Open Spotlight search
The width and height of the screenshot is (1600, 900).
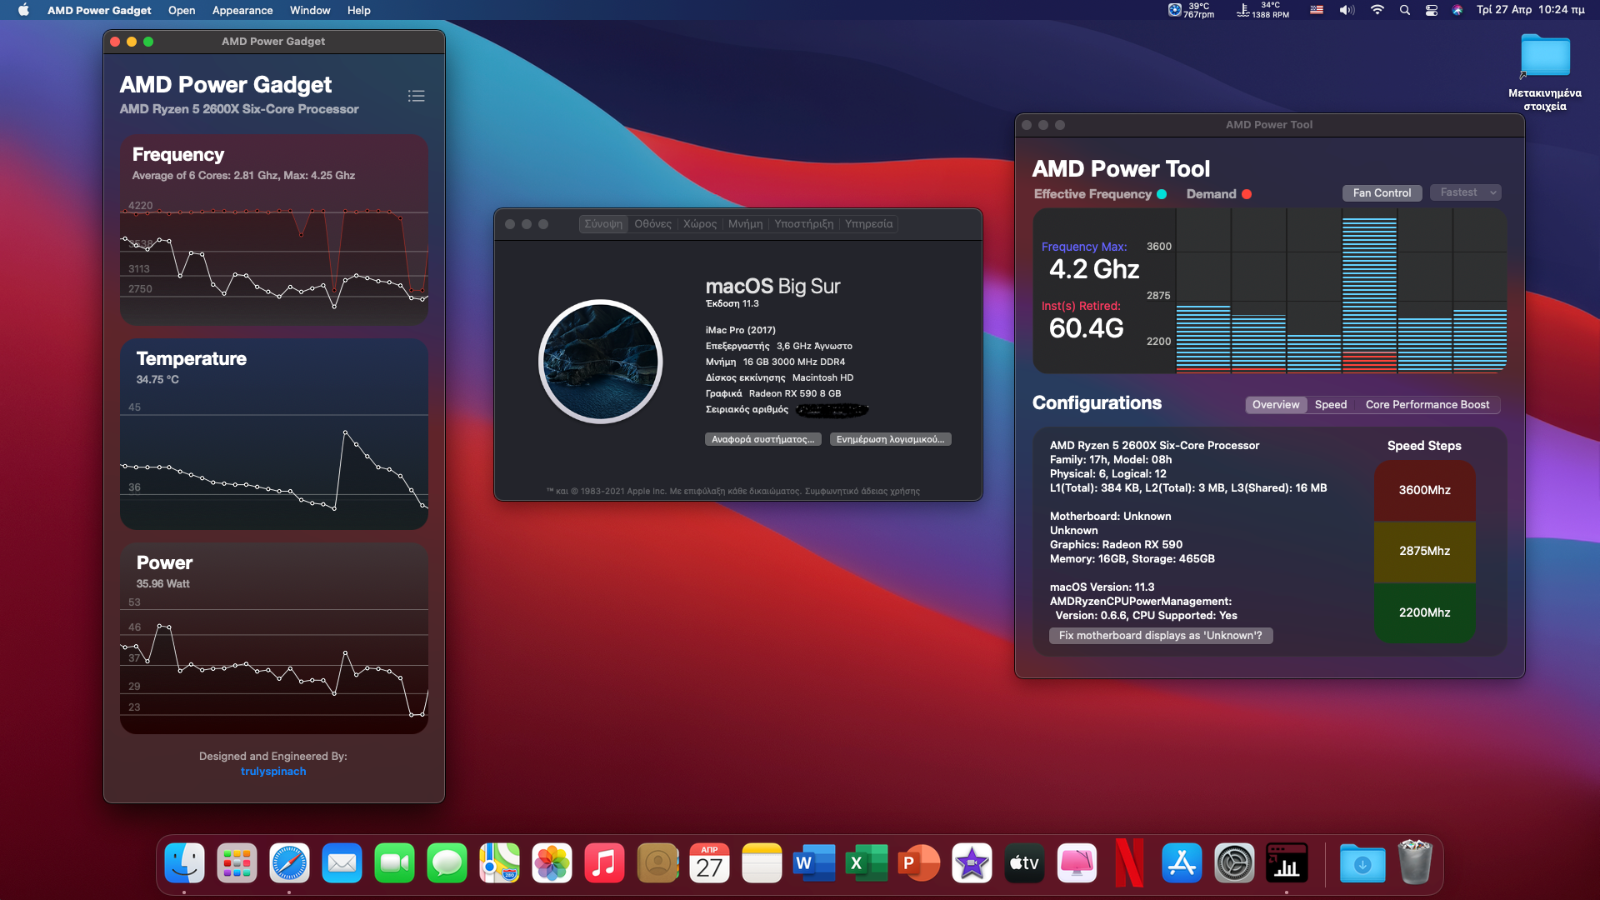[1405, 10]
